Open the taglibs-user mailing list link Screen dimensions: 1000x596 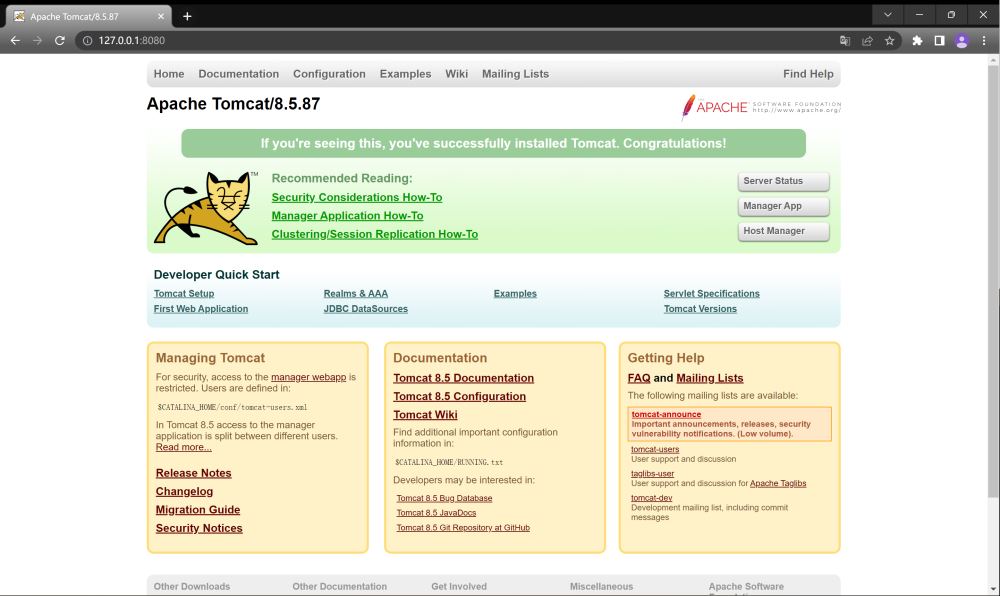(652, 474)
